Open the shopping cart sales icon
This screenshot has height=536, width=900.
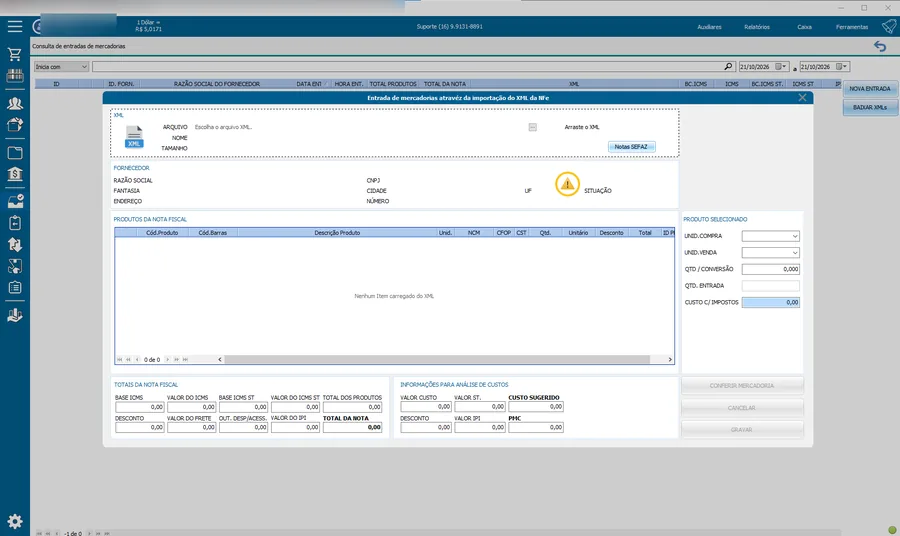pyautogui.click(x=15, y=54)
